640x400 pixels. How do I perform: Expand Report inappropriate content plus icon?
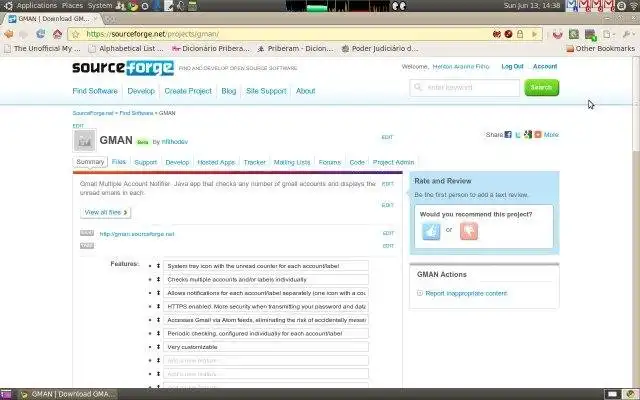point(420,293)
